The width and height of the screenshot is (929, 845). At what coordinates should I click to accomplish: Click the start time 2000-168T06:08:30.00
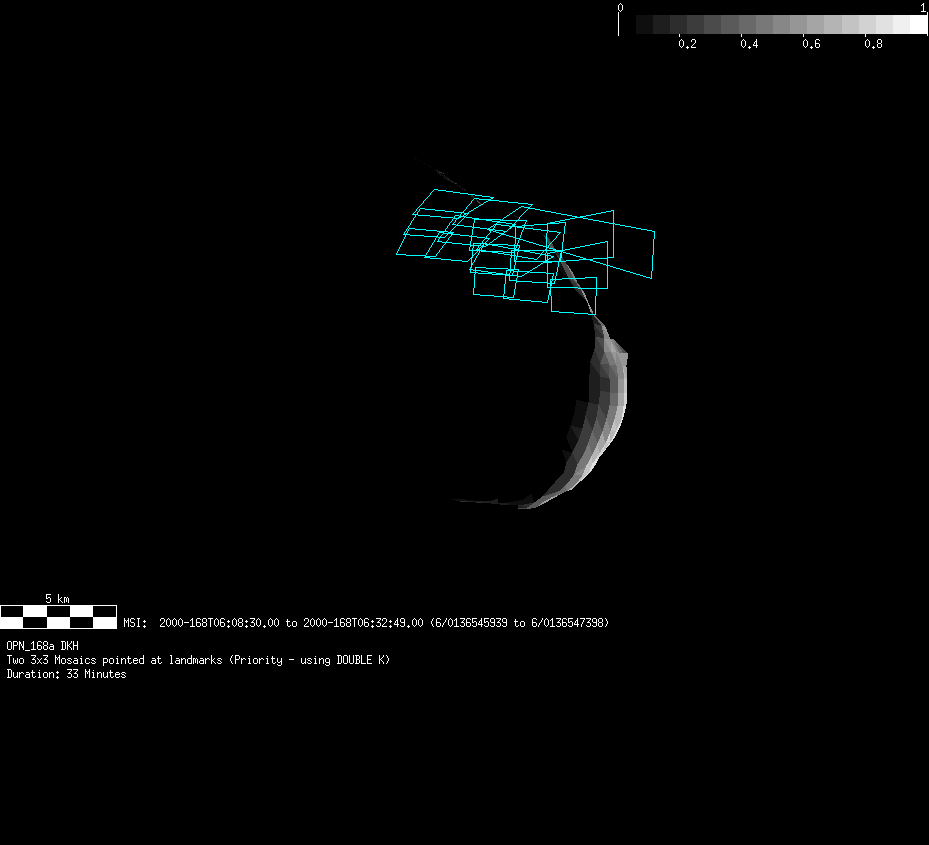click(219, 623)
